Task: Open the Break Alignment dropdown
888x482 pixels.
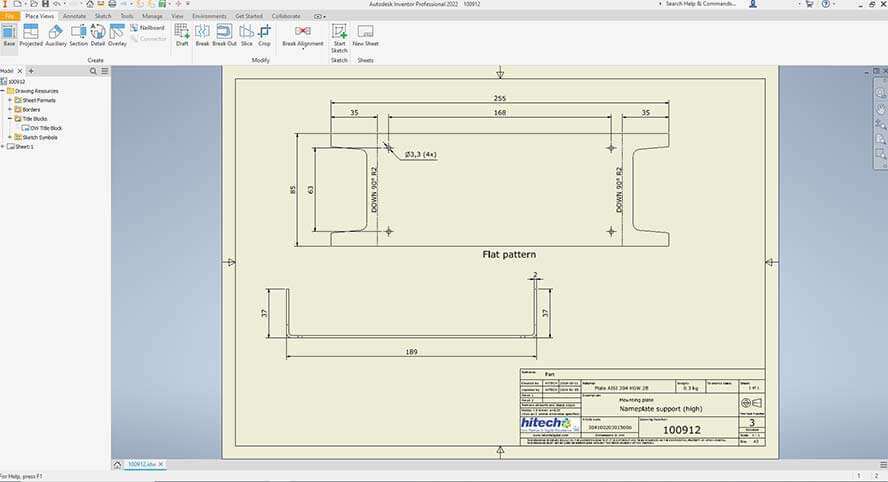Action: (303, 50)
